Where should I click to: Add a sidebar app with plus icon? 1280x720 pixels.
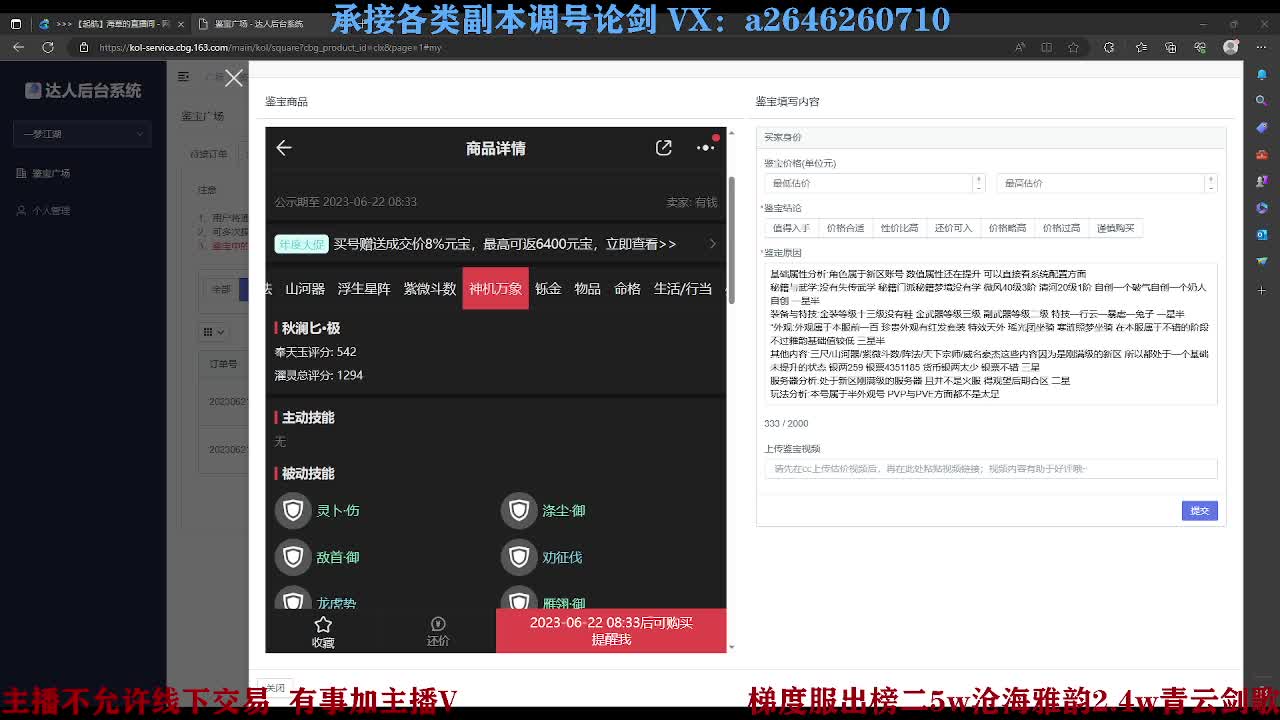(x=1262, y=289)
